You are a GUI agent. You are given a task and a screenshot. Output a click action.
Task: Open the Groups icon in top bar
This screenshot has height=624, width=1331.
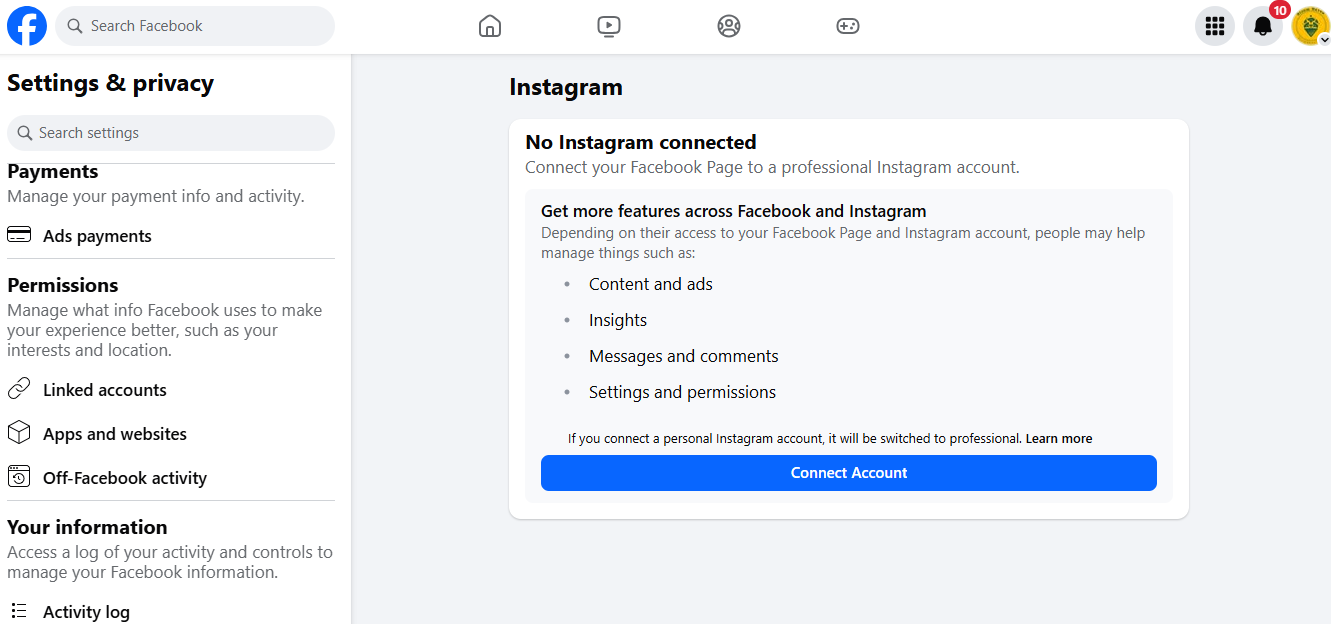coord(729,26)
